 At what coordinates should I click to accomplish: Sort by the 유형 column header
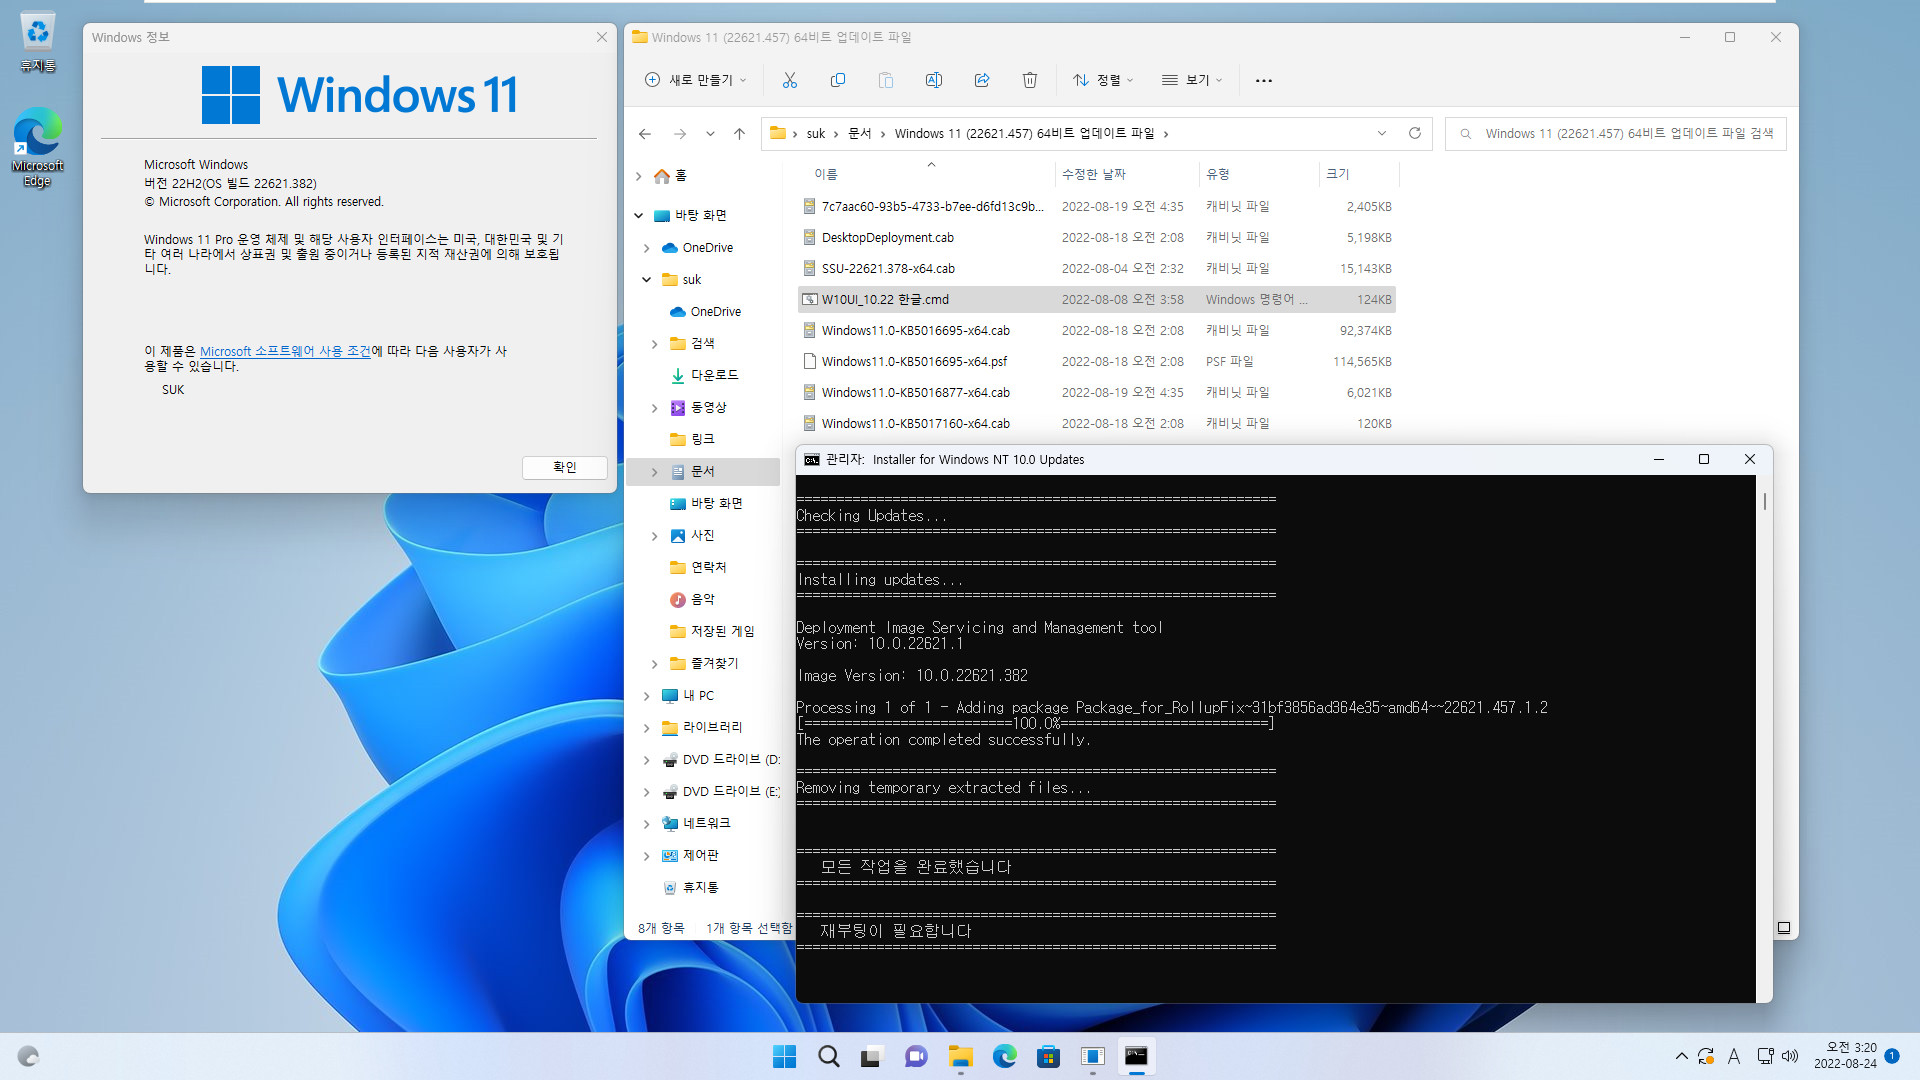click(1218, 174)
